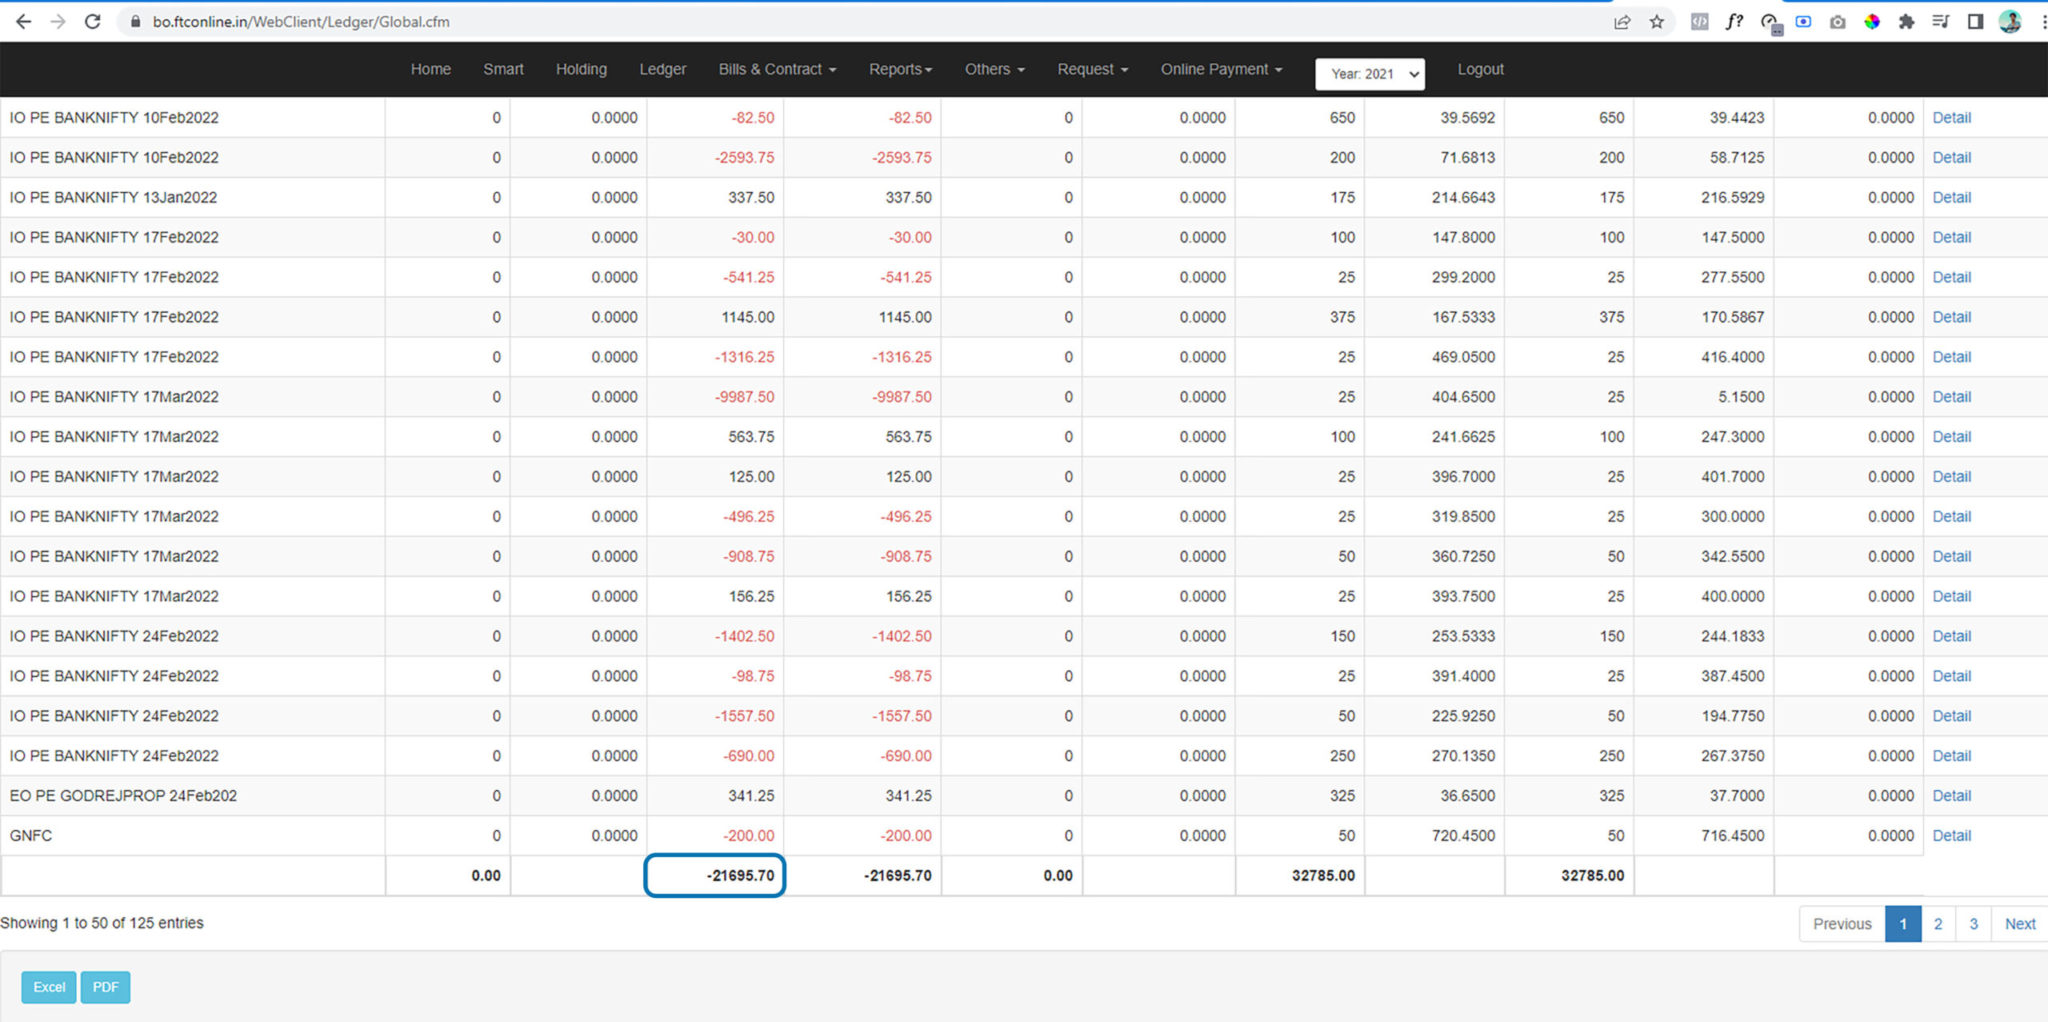
Task: Click the camera screenshot extension icon
Action: click(1837, 22)
